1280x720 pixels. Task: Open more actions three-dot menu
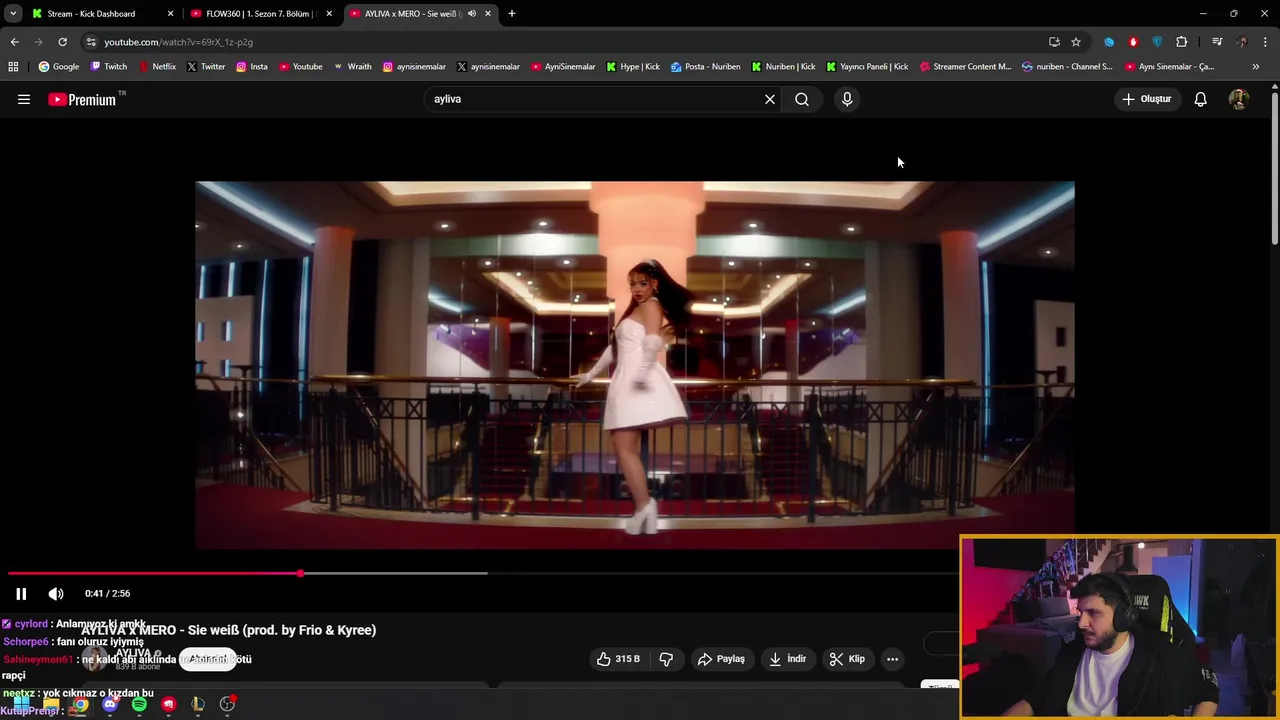tap(892, 659)
